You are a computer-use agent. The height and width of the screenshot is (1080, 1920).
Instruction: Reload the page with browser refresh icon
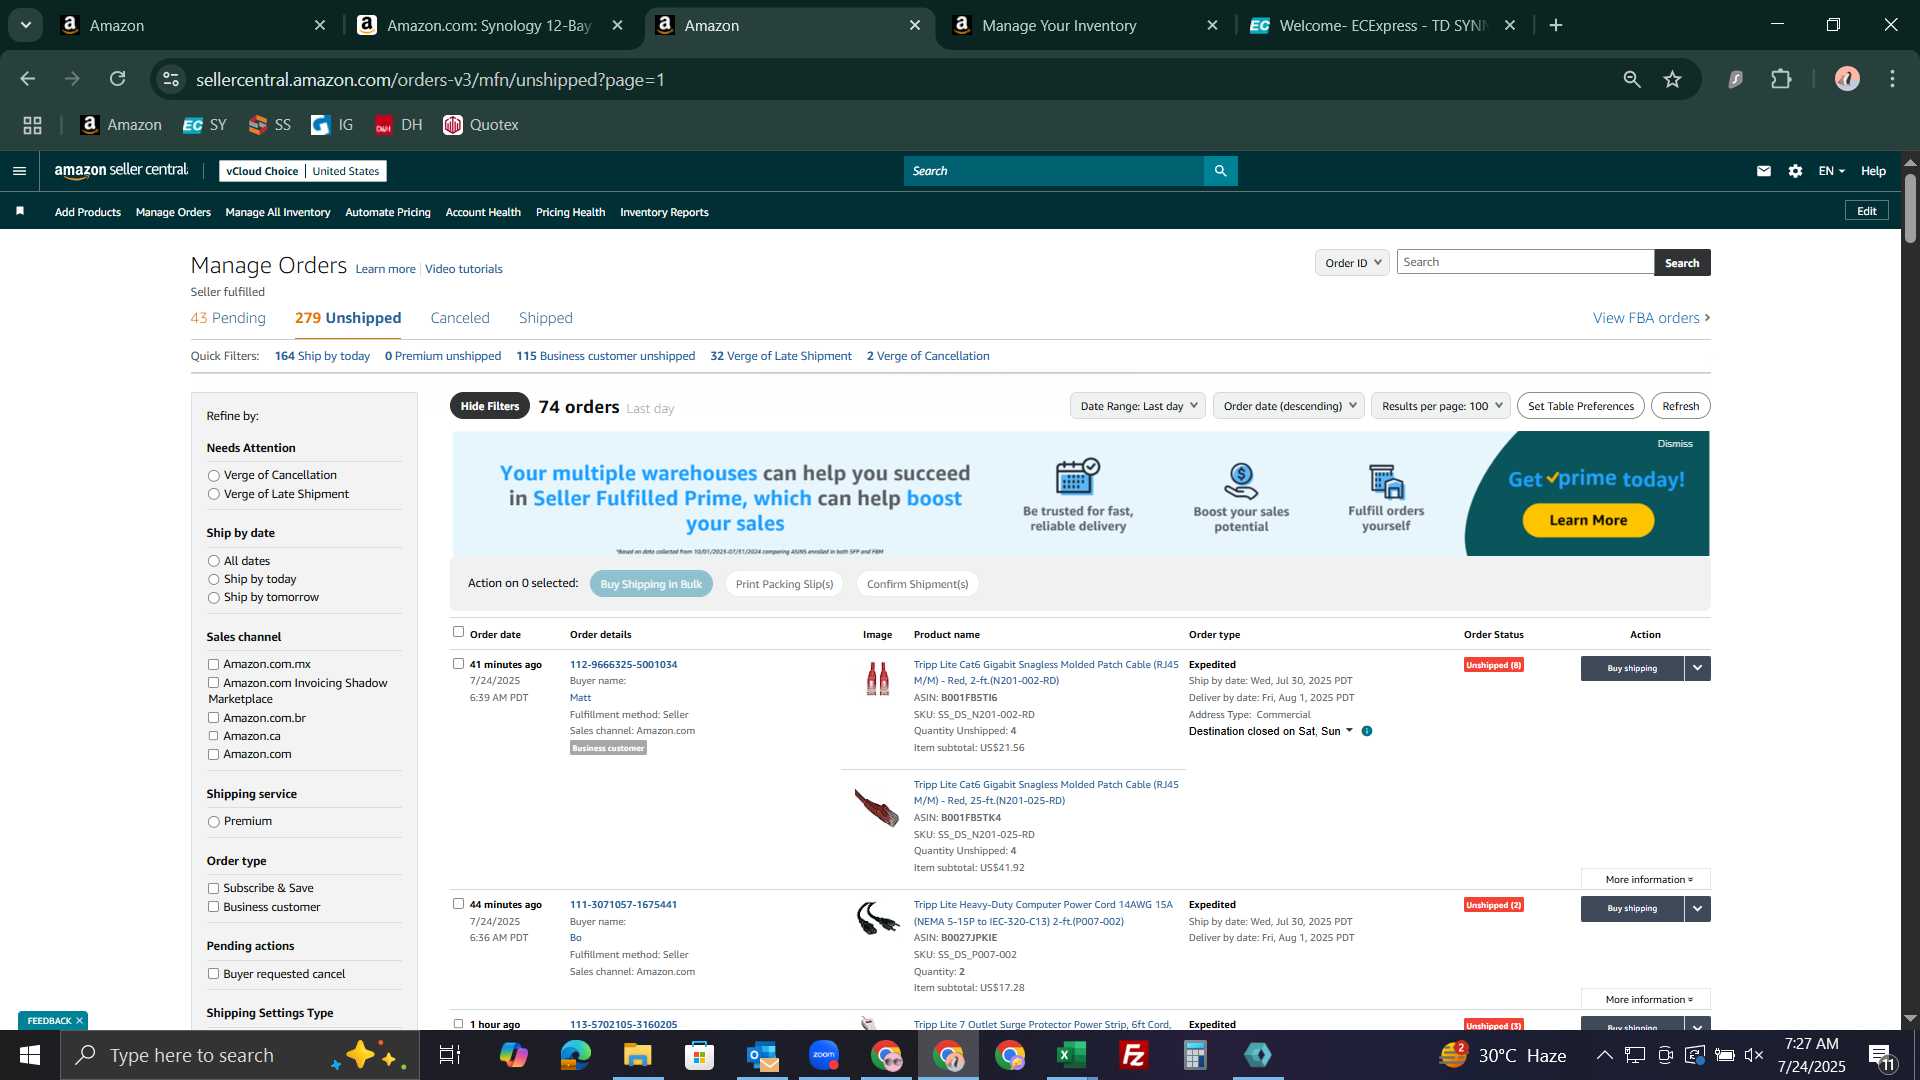click(118, 79)
